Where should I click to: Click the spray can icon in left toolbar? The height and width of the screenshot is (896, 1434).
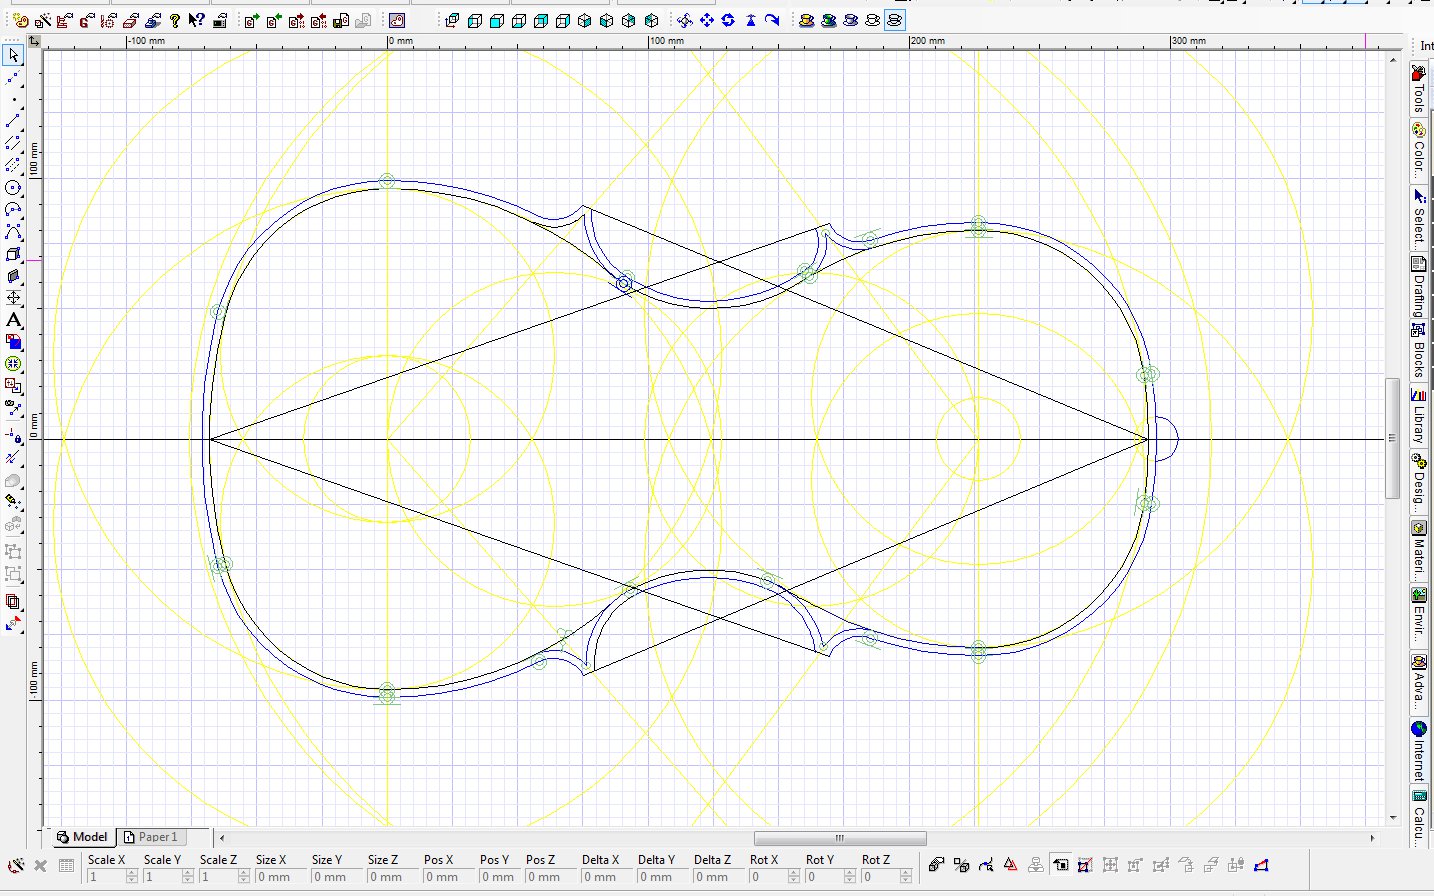pyautogui.click(x=13, y=501)
